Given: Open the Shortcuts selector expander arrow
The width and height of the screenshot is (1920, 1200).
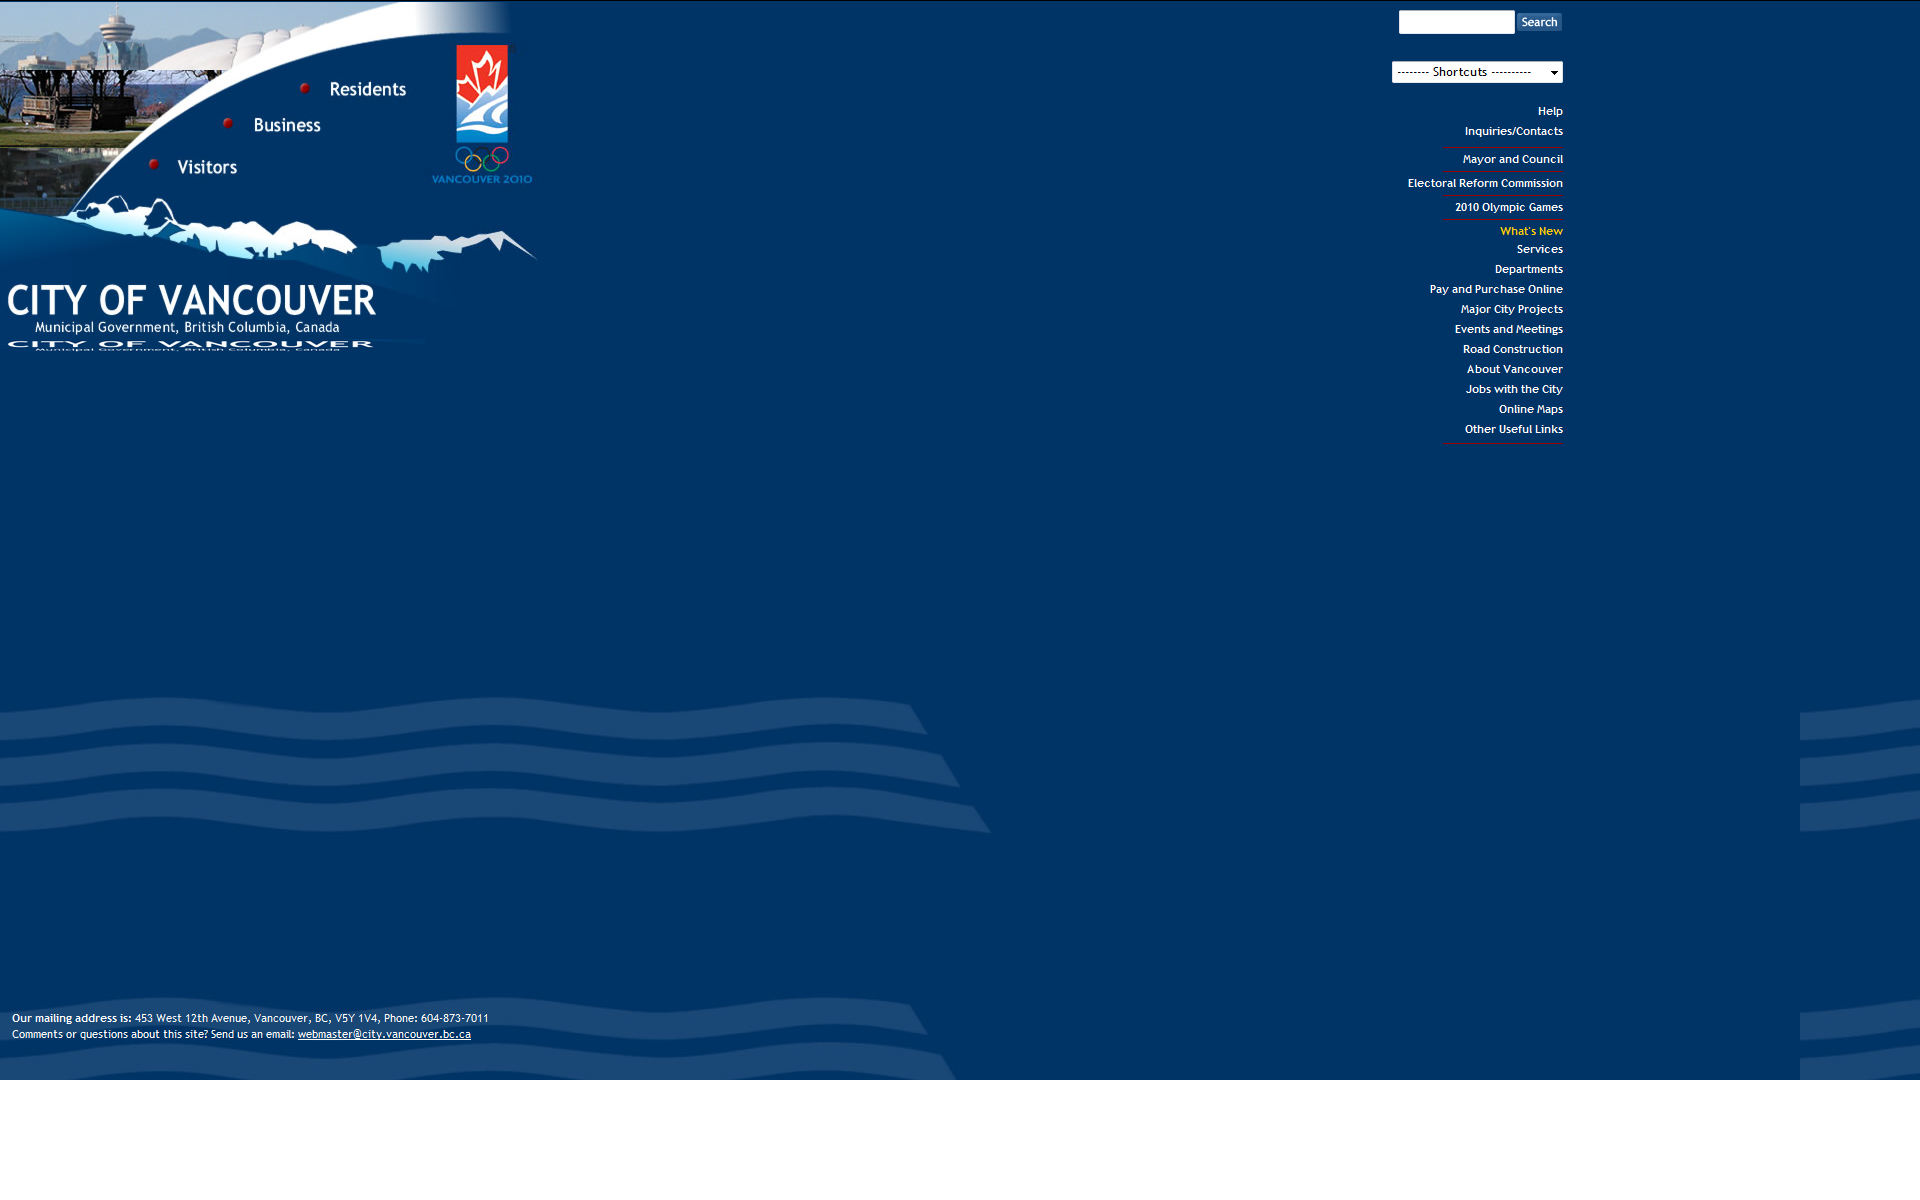Looking at the screenshot, I should 1550,72.
